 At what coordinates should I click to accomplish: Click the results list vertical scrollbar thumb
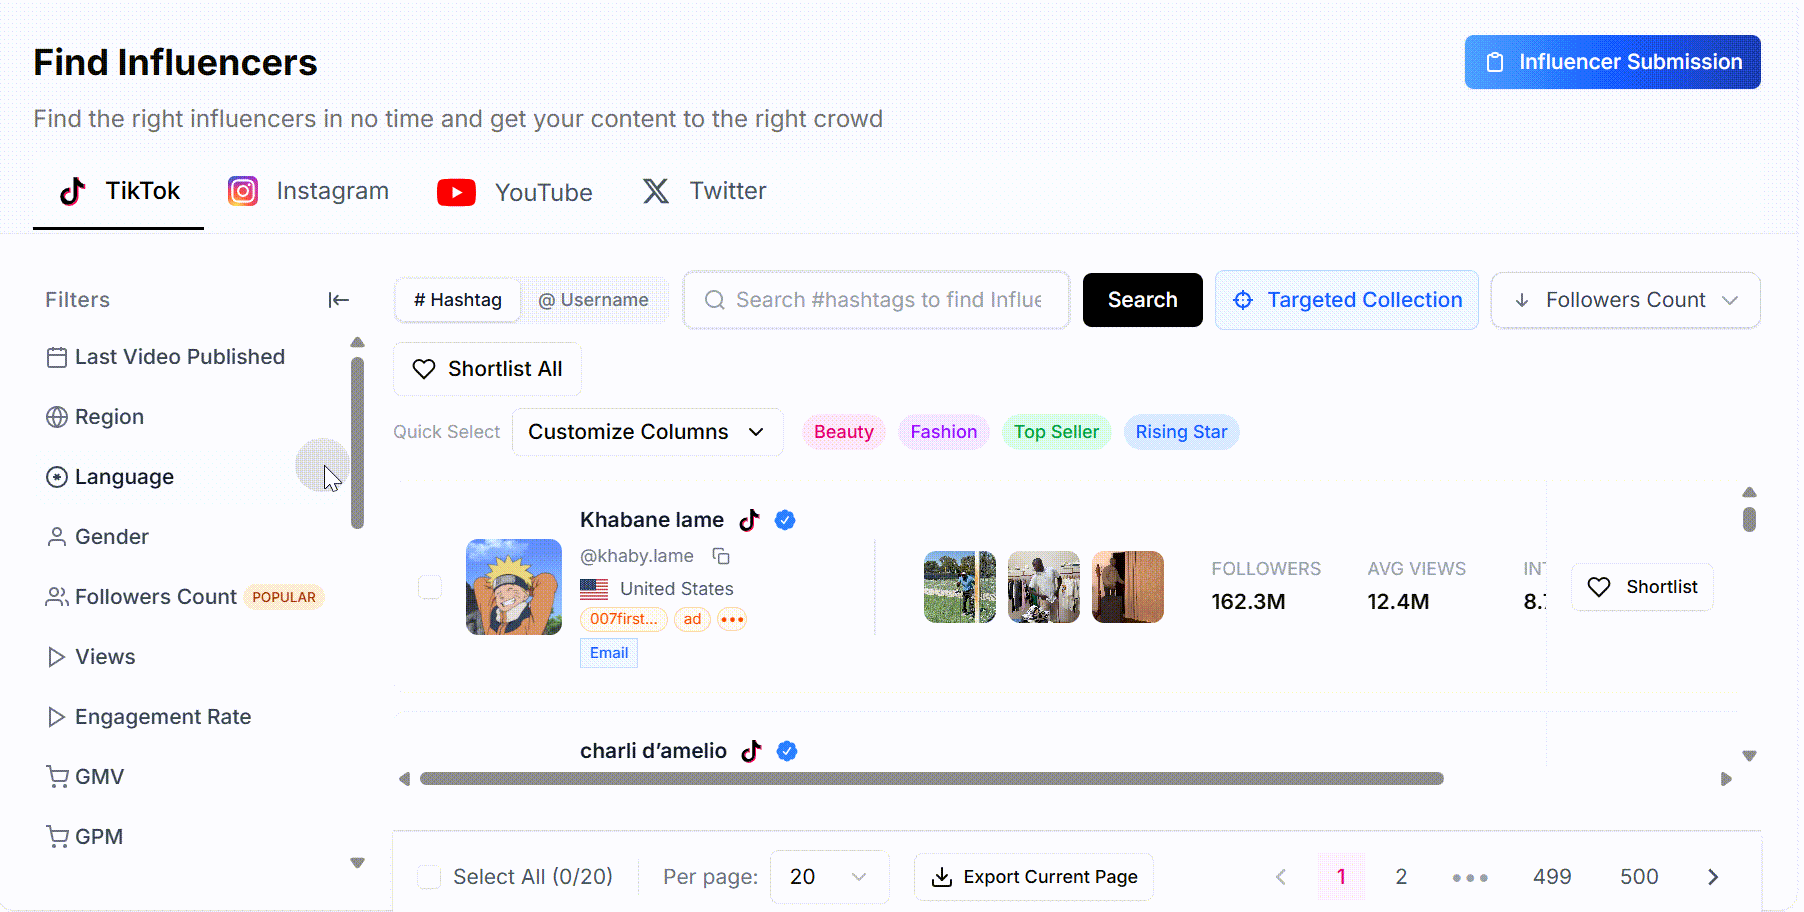tap(1749, 520)
